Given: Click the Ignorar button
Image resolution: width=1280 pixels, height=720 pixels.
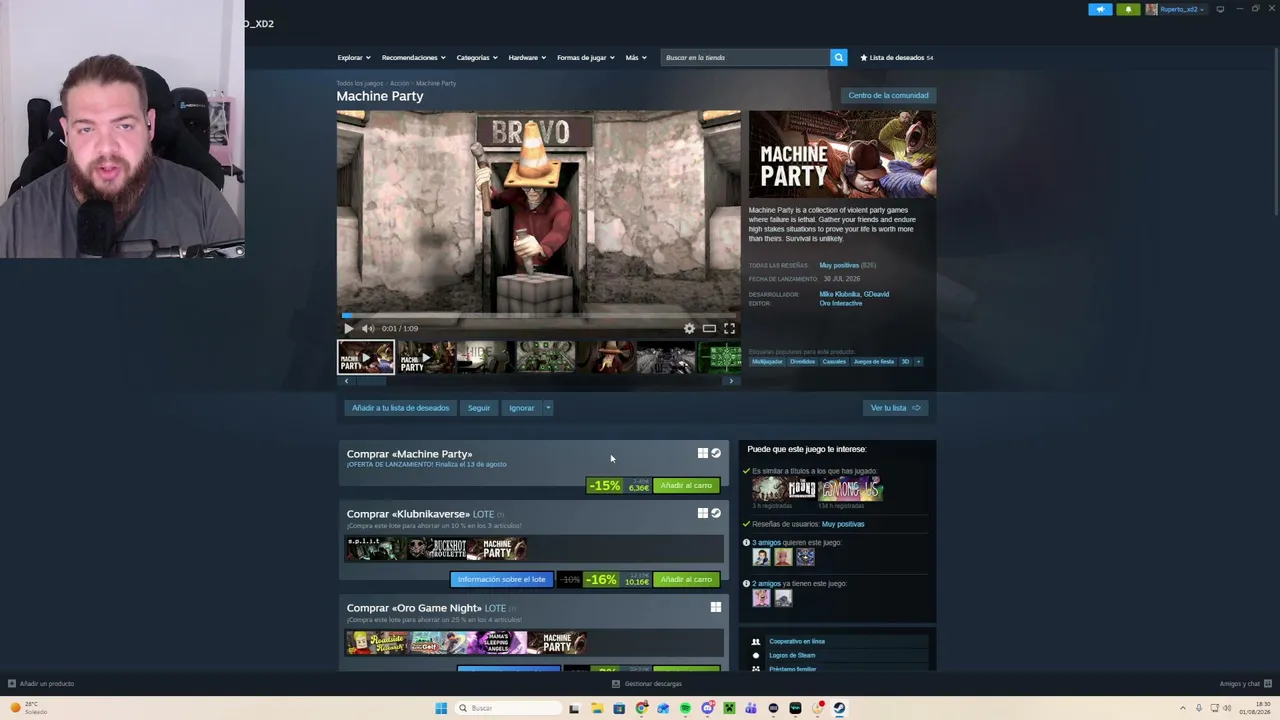Looking at the screenshot, I should (521, 408).
